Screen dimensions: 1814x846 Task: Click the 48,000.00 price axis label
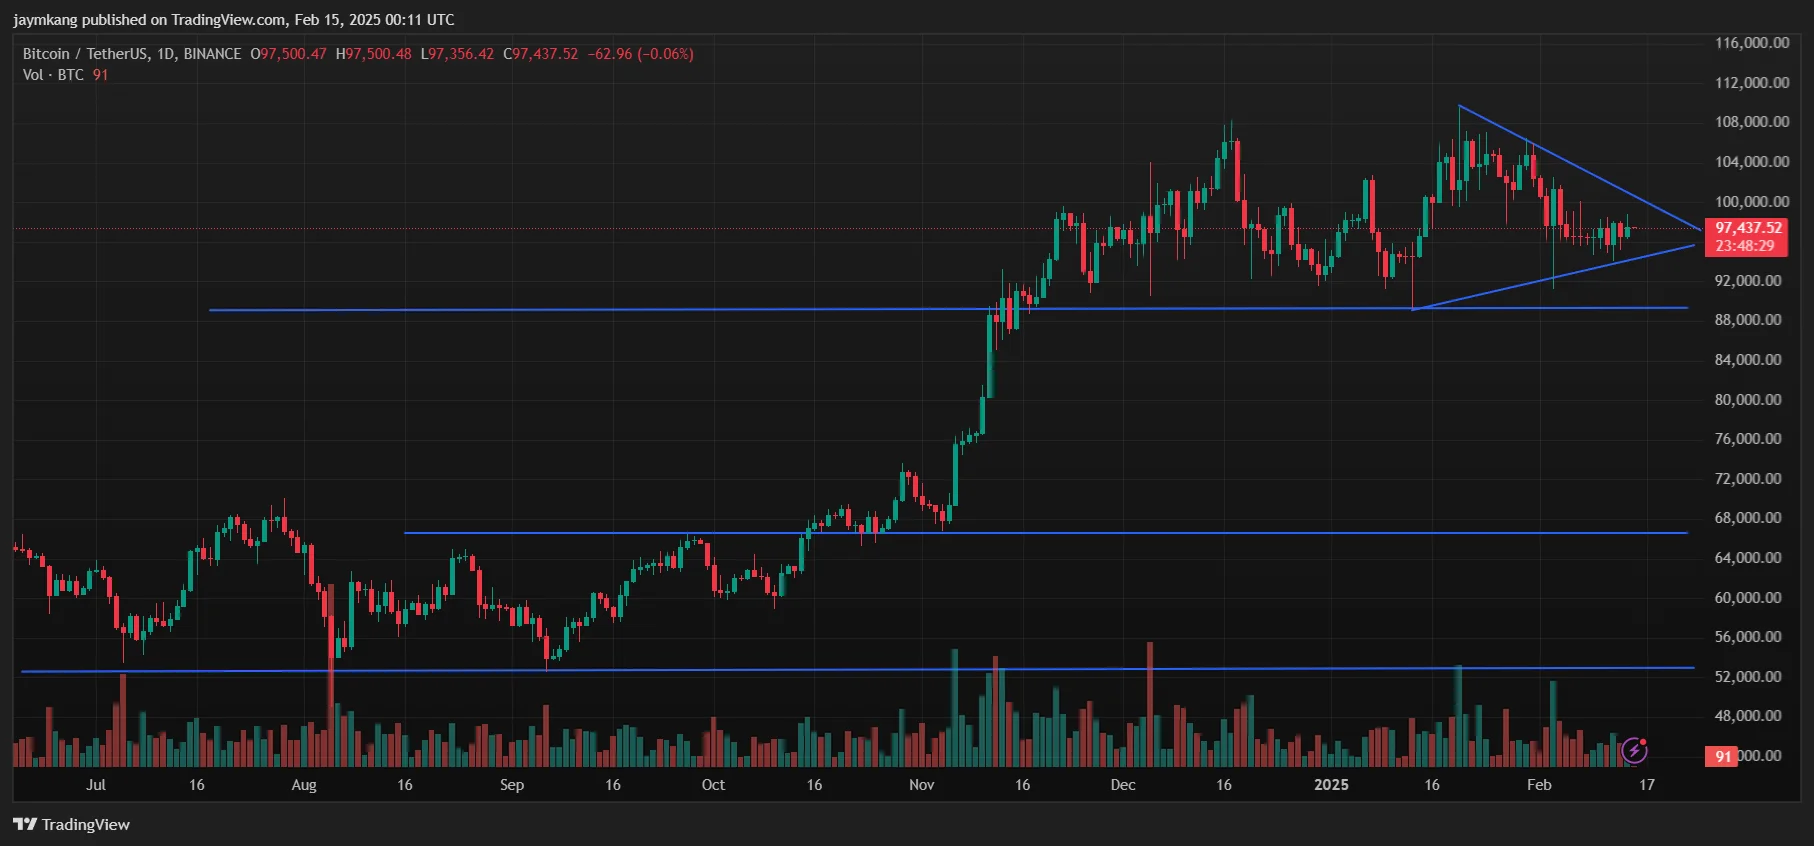[x=1748, y=715]
